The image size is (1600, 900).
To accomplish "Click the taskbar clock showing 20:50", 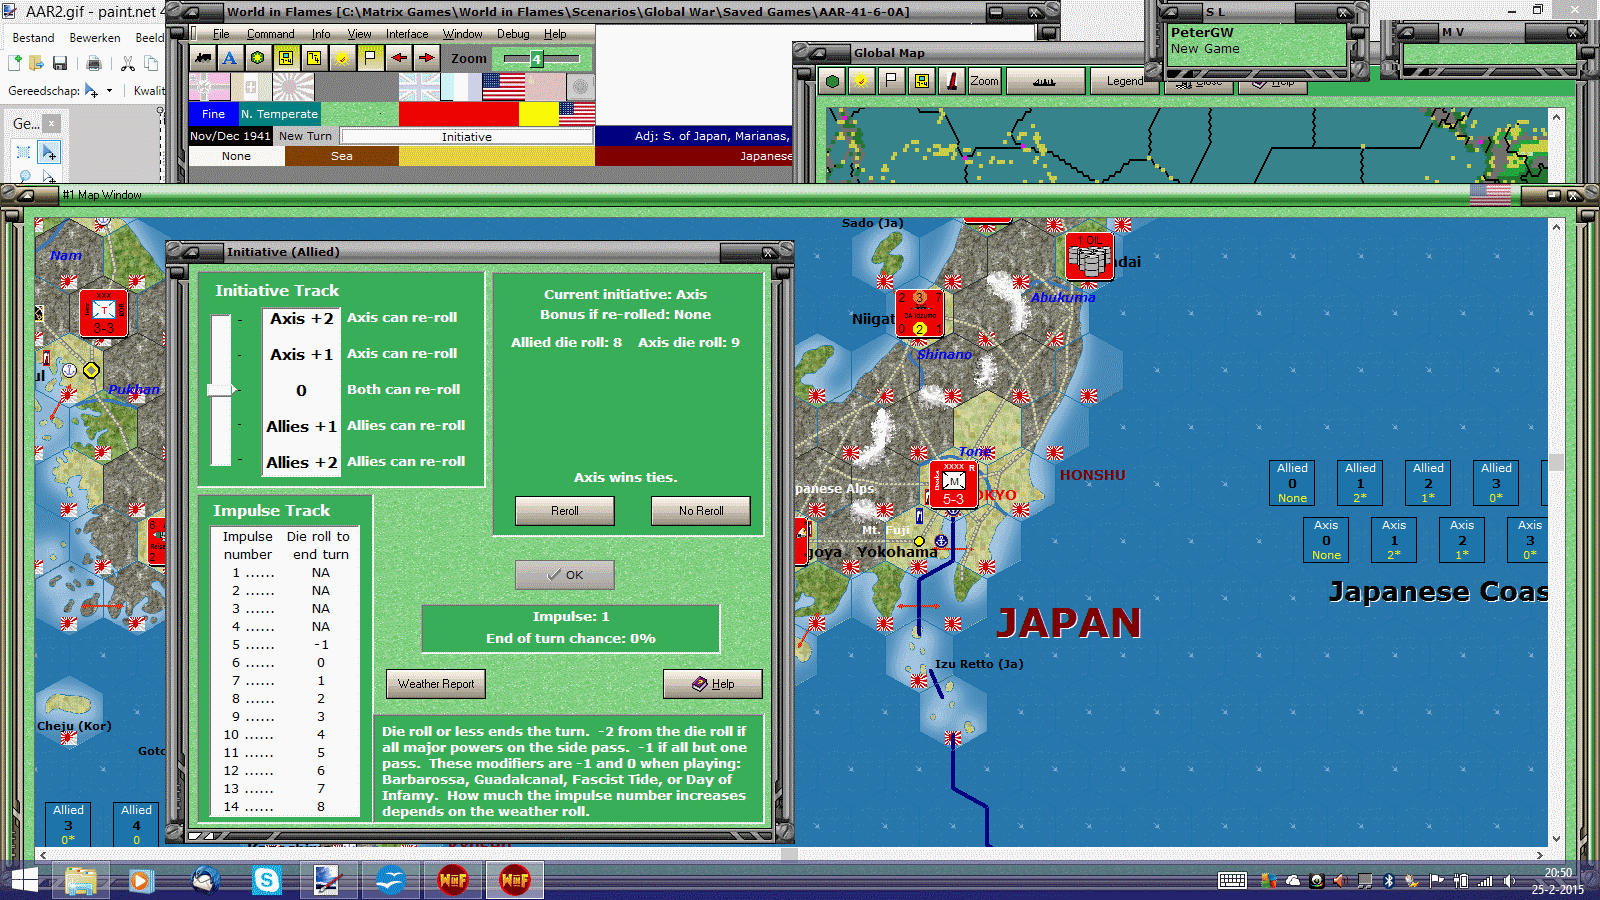I will point(1558,873).
